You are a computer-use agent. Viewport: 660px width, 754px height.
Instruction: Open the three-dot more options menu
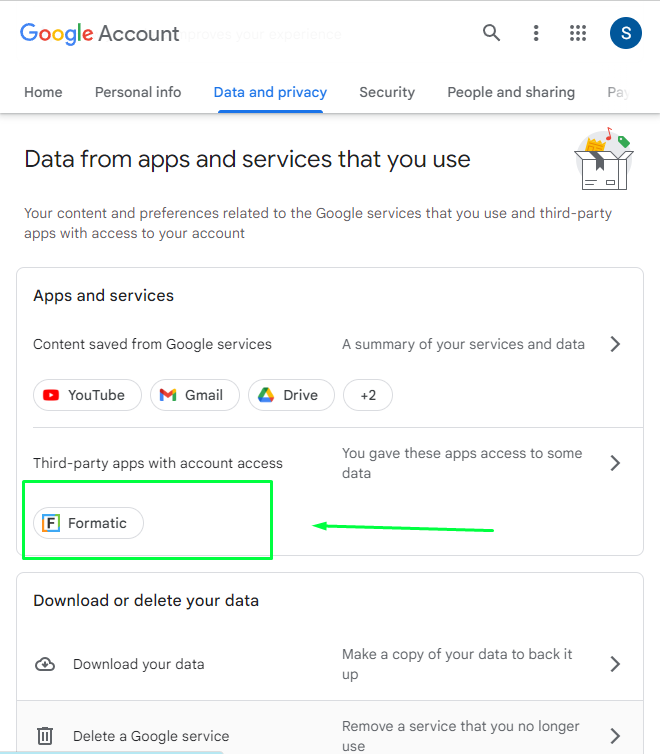pyautogui.click(x=536, y=33)
